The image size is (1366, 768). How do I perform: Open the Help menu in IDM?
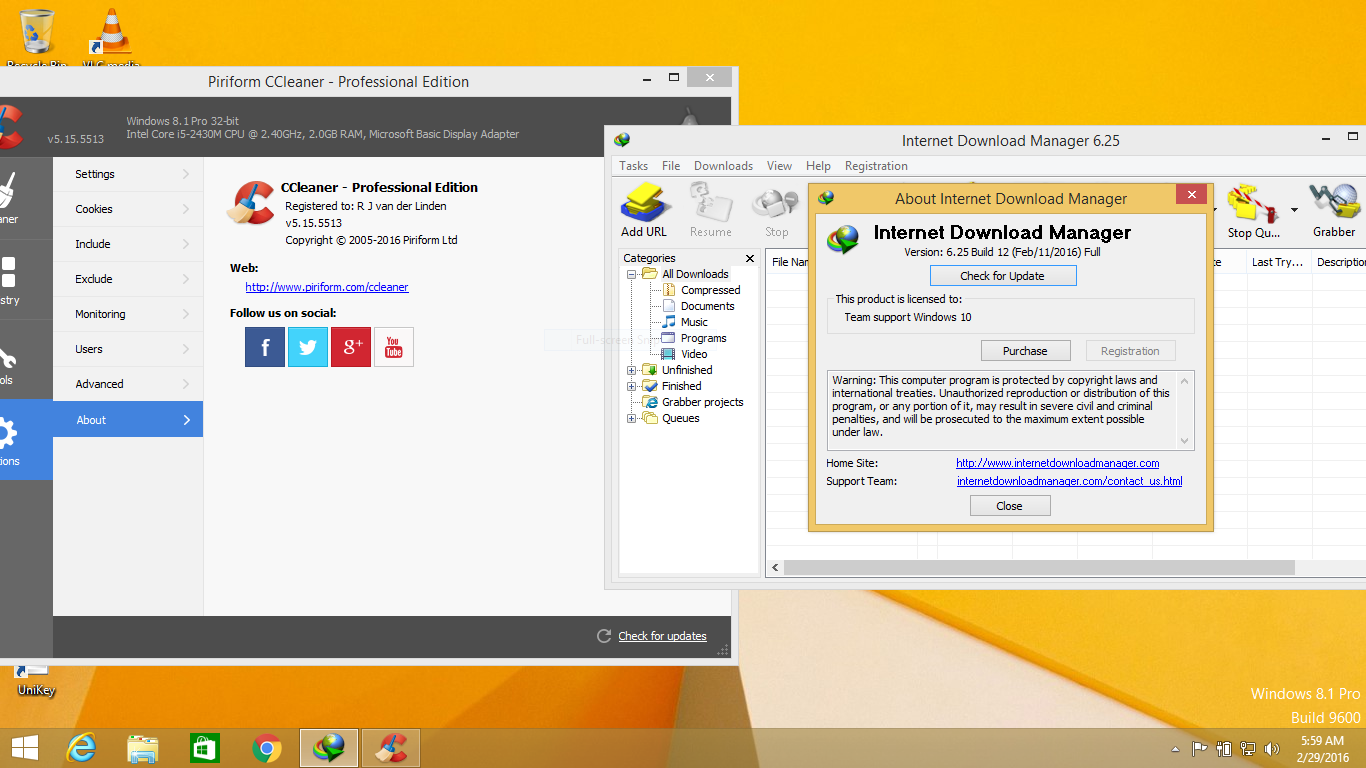tap(818, 166)
